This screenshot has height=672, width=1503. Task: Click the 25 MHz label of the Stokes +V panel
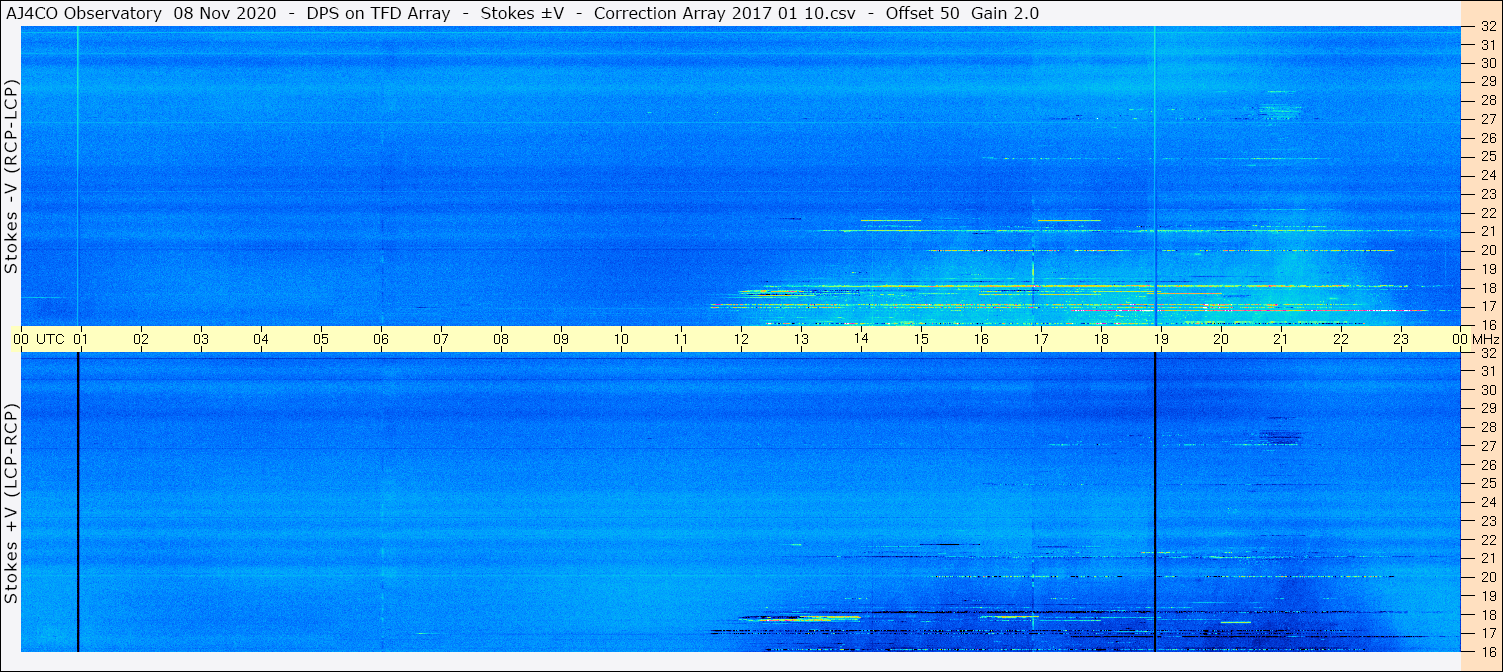coord(1487,483)
